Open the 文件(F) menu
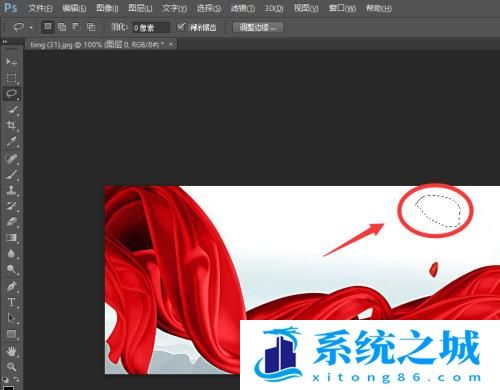This screenshot has width=500, height=390. 40,8
